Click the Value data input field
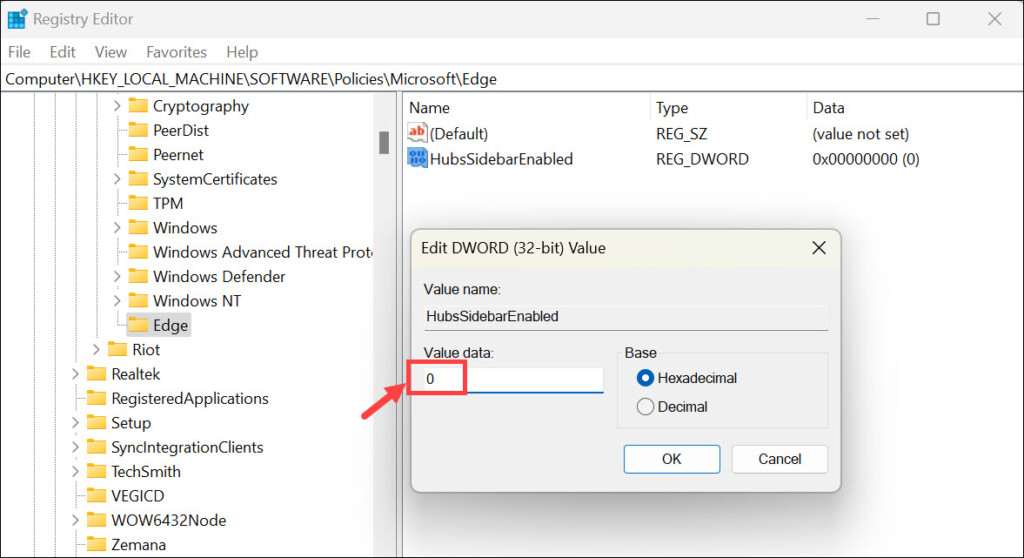 [x=510, y=380]
